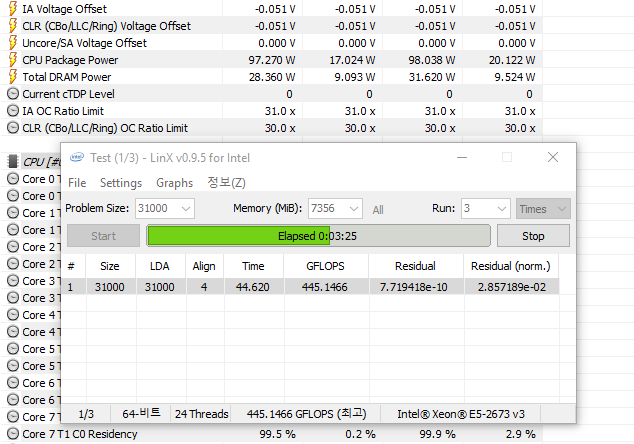Click the IA Voltage Offset lightning icon
The height and width of the screenshot is (444, 634).
pos(13,8)
